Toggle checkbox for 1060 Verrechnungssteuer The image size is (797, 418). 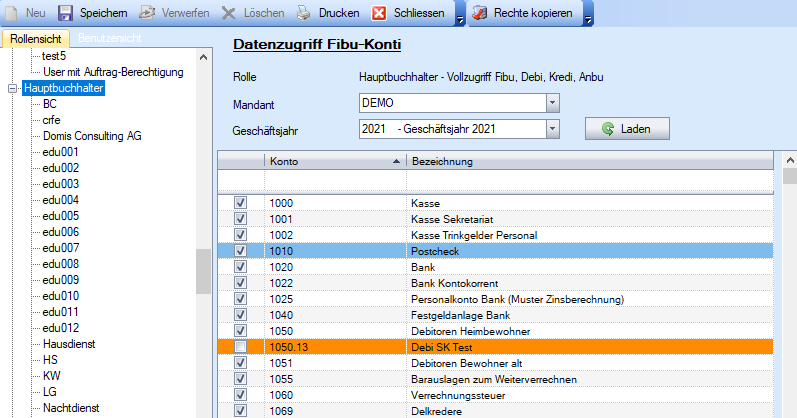coord(240,395)
